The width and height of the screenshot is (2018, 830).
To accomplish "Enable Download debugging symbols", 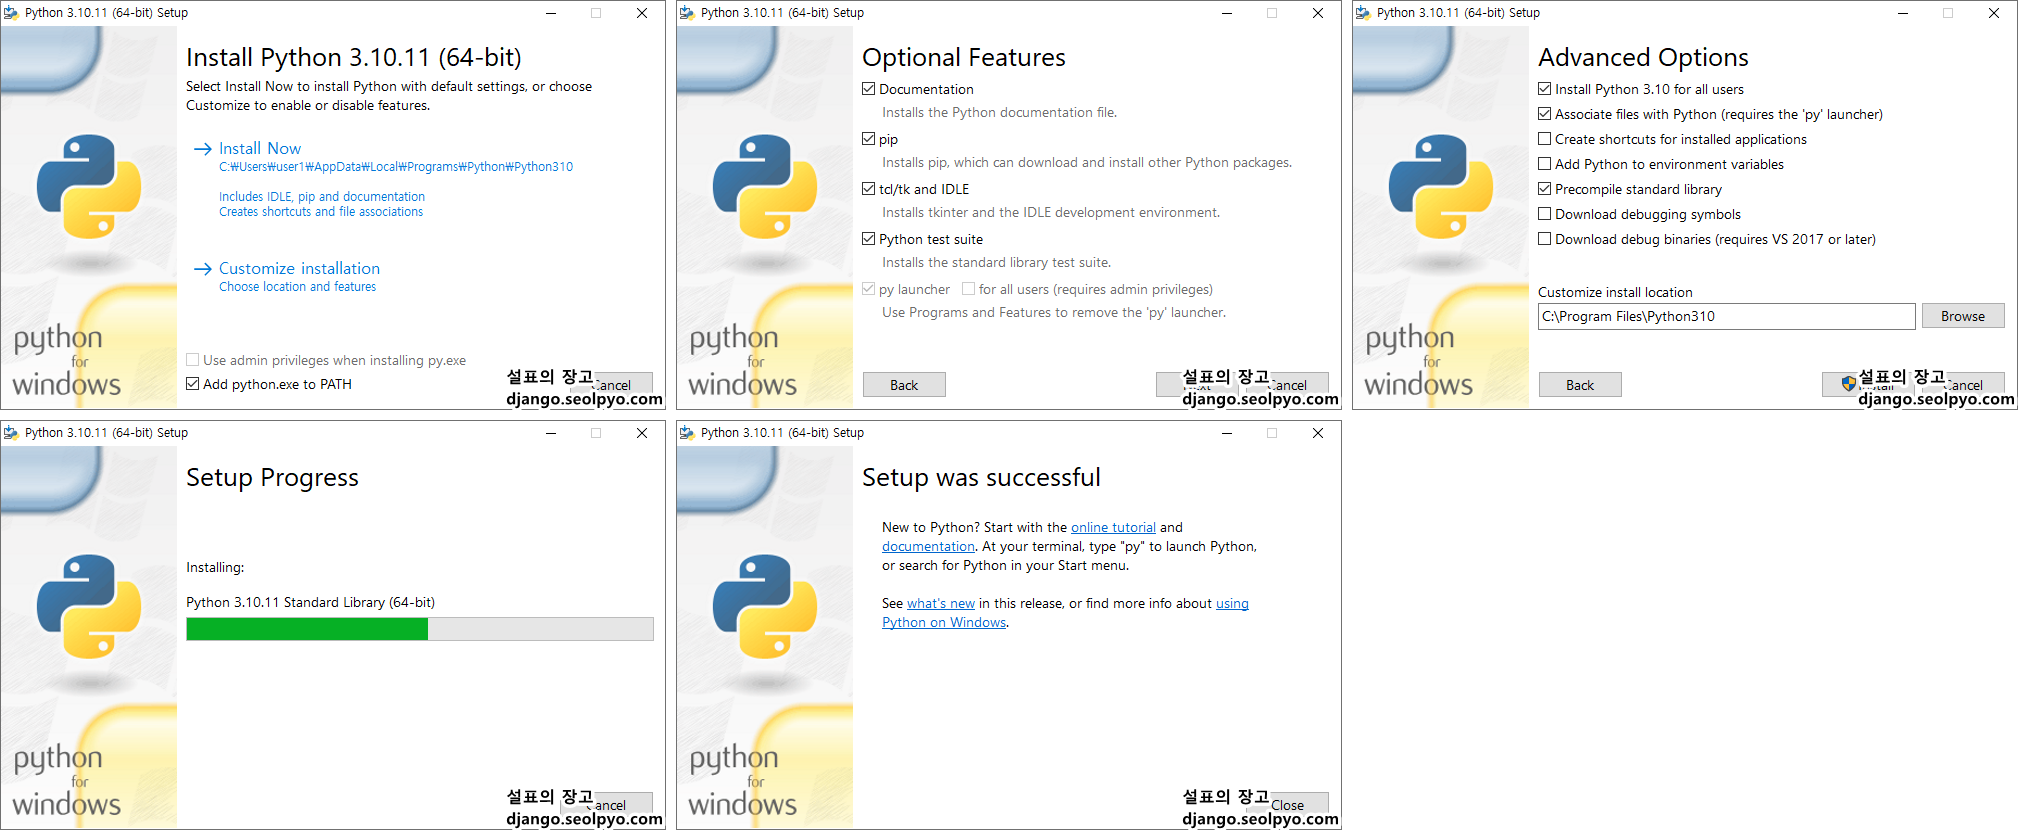I will 1545,214.
